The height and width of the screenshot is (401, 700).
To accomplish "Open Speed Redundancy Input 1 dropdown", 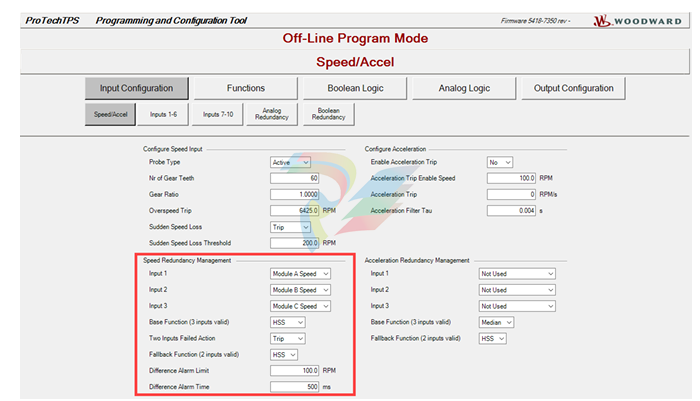I will point(300,273).
